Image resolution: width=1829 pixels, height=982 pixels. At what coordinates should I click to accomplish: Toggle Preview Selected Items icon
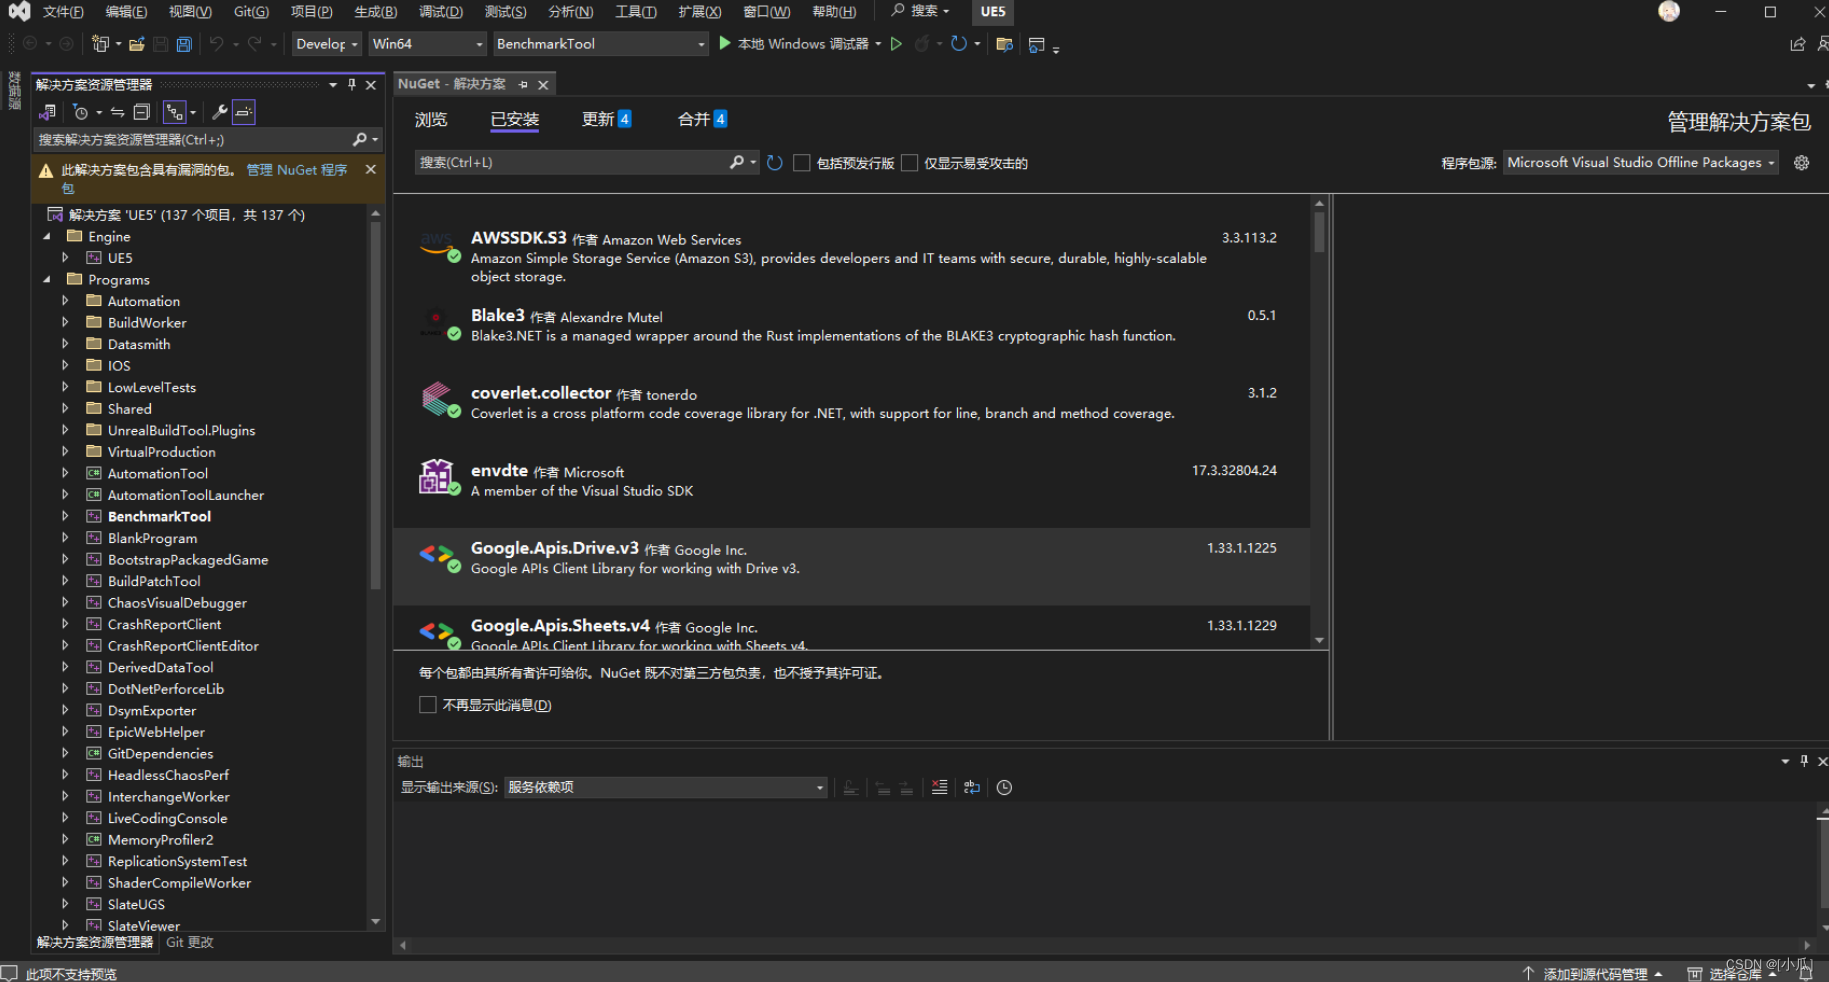coord(244,112)
